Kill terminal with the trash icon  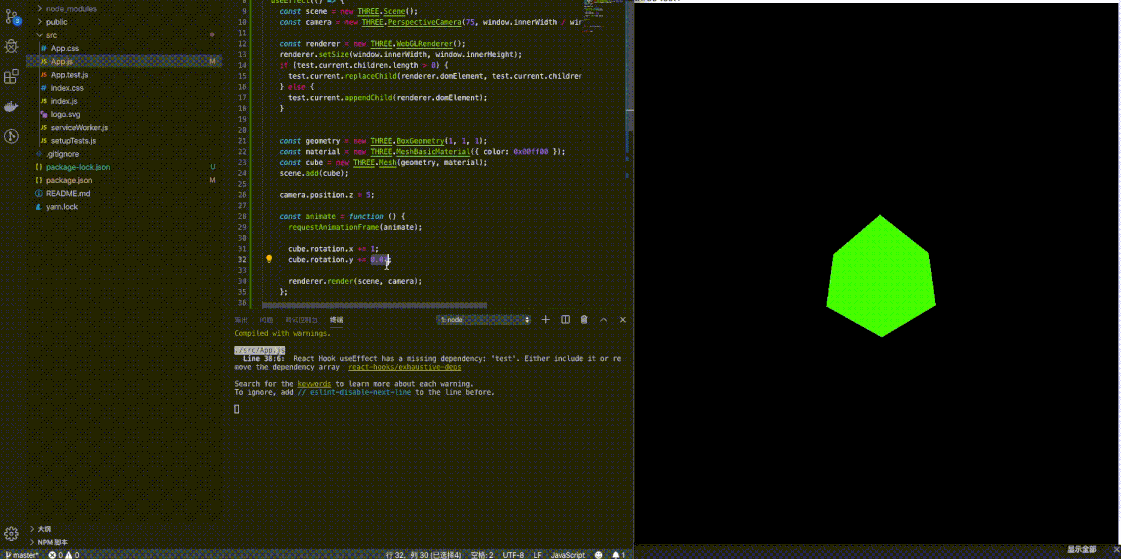click(x=584, y=320)
